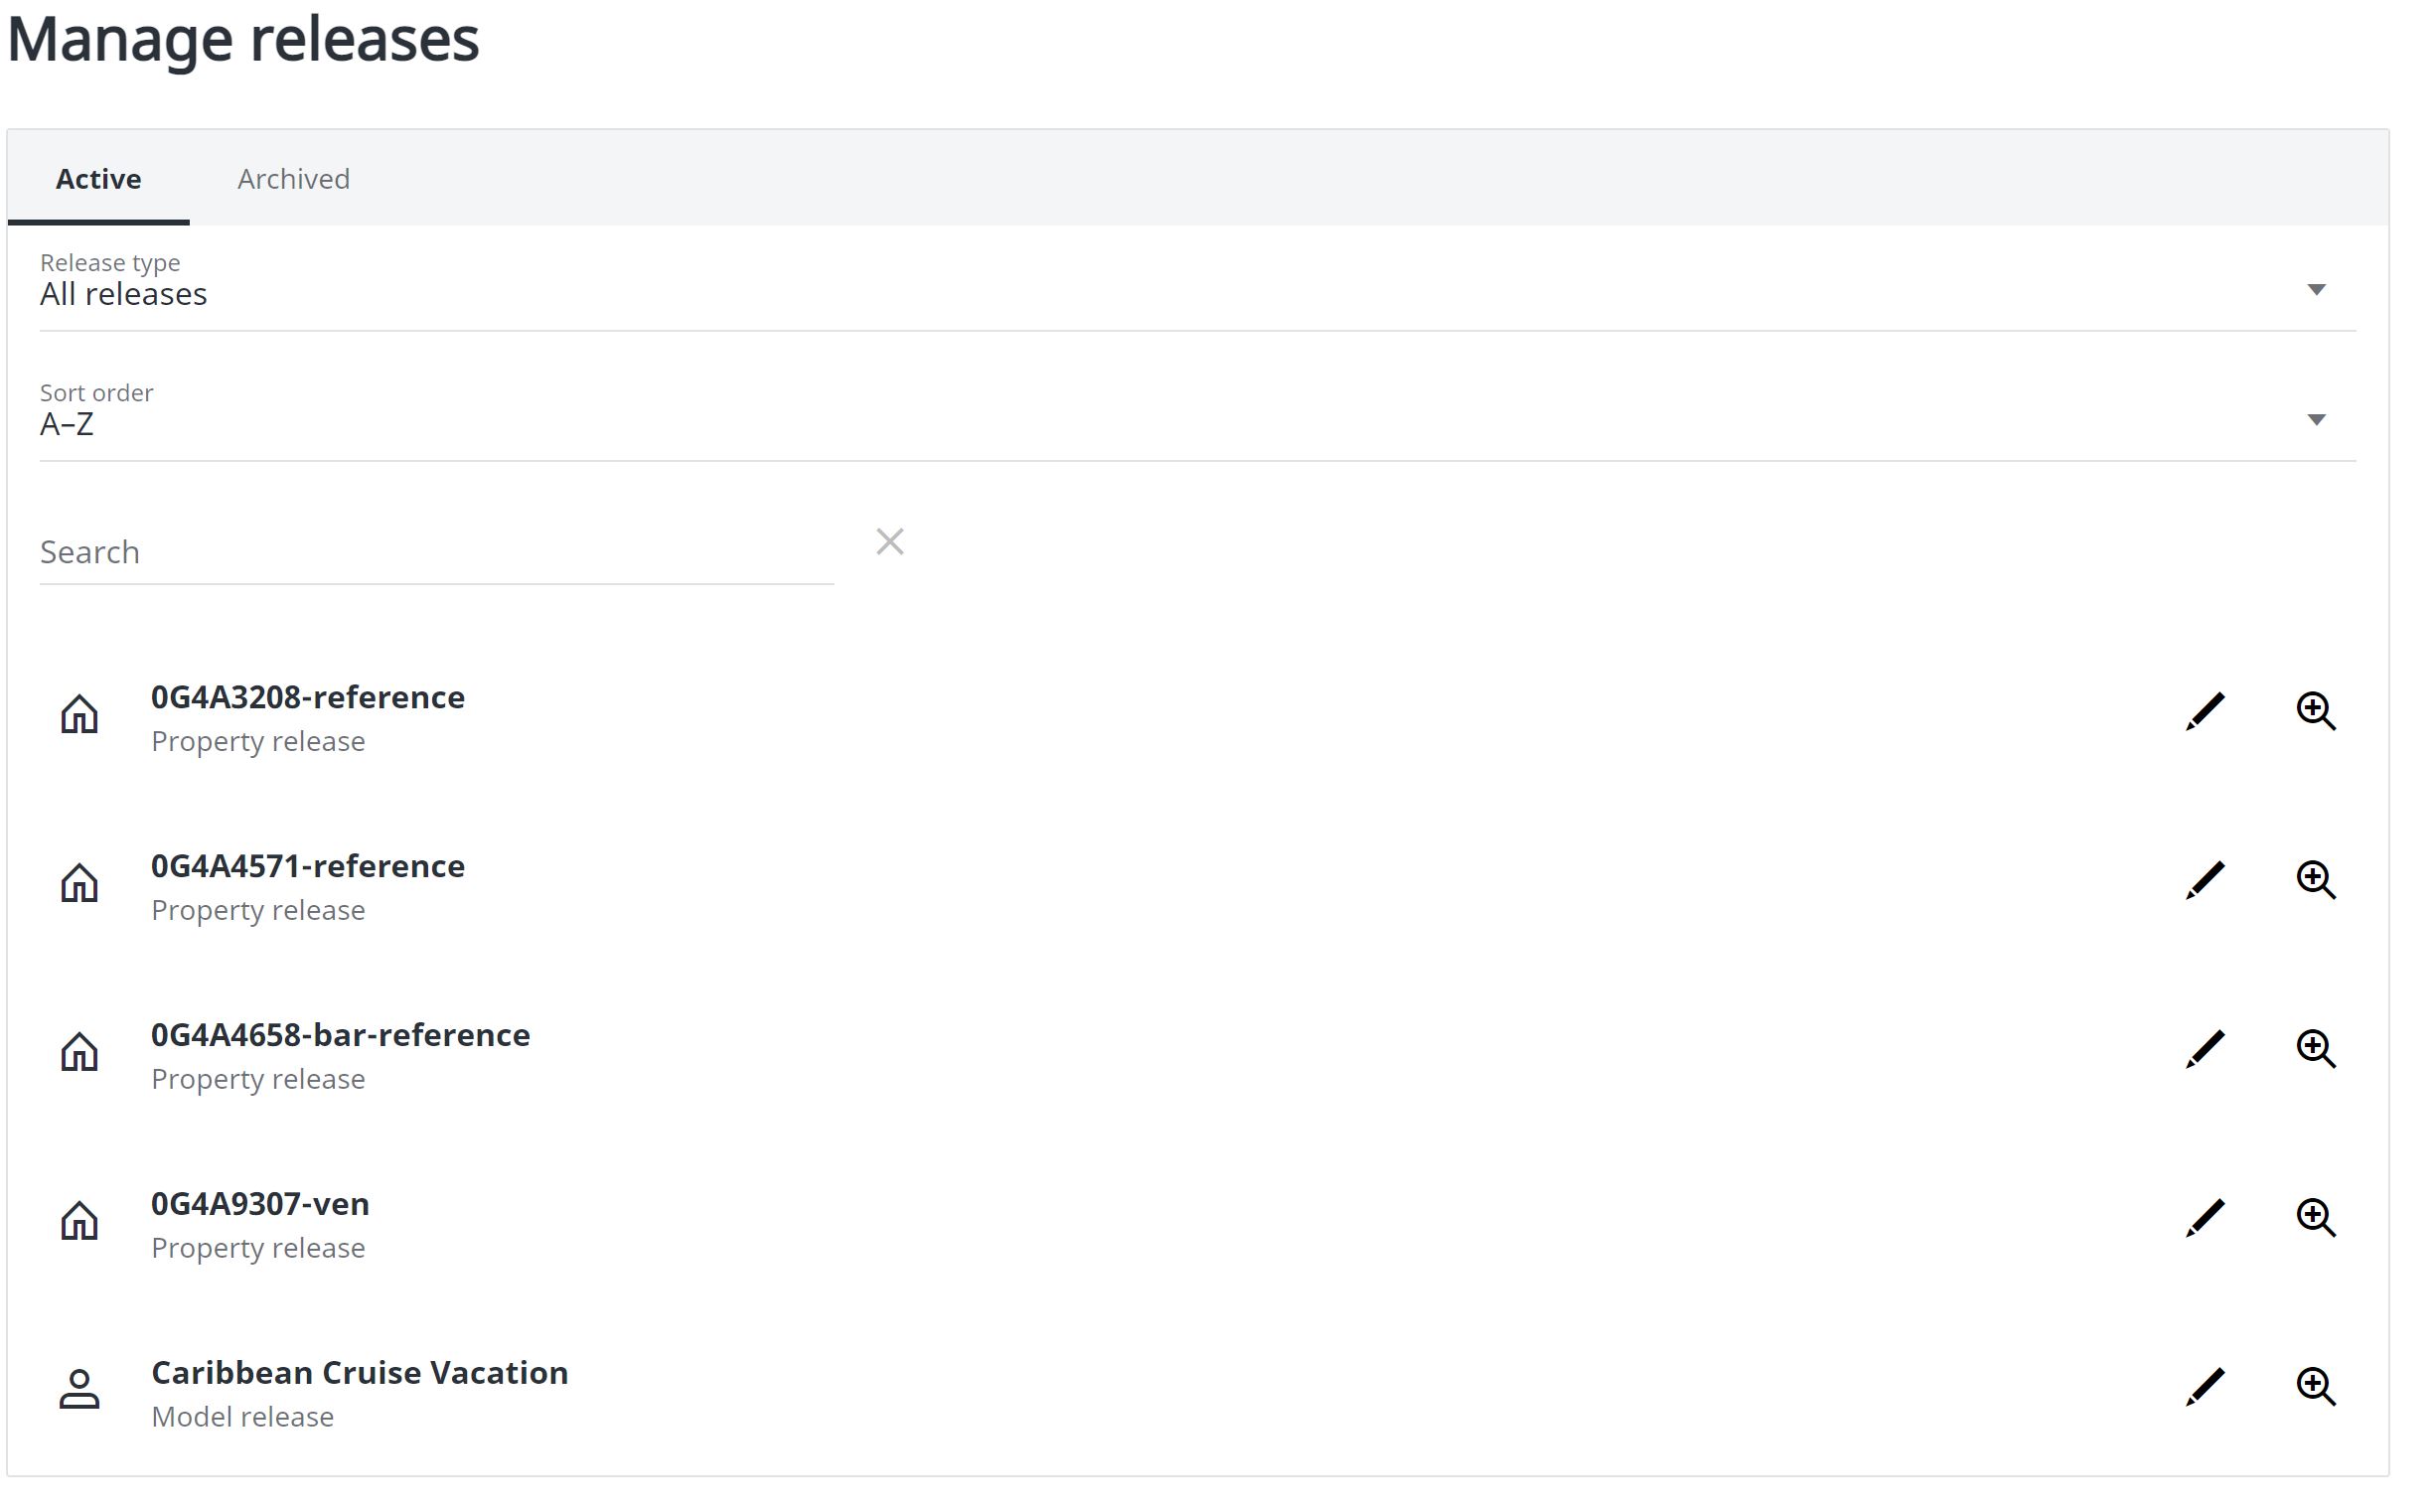Image resolution: width=2434 pixels, height=1512 pixels.
Task: Click inside the Search field
Action: [435, 551]
